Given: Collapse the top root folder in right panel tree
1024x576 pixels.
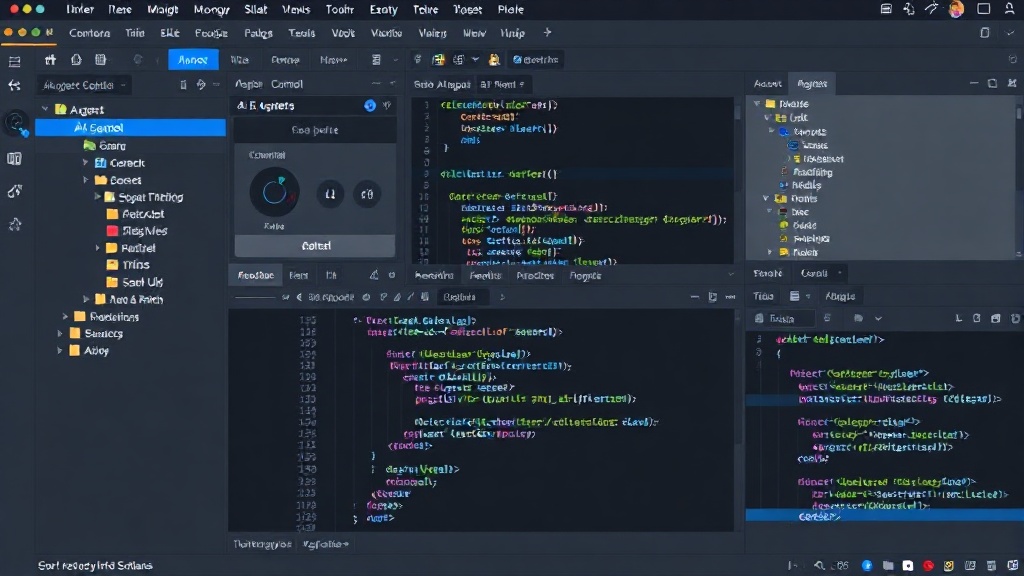Looking at the screenshot, I should [757, 104].
